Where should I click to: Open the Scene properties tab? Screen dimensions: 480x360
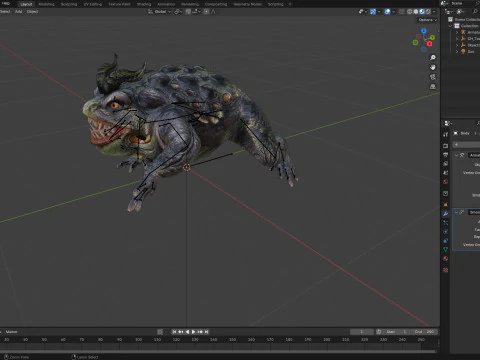point(446,173)
